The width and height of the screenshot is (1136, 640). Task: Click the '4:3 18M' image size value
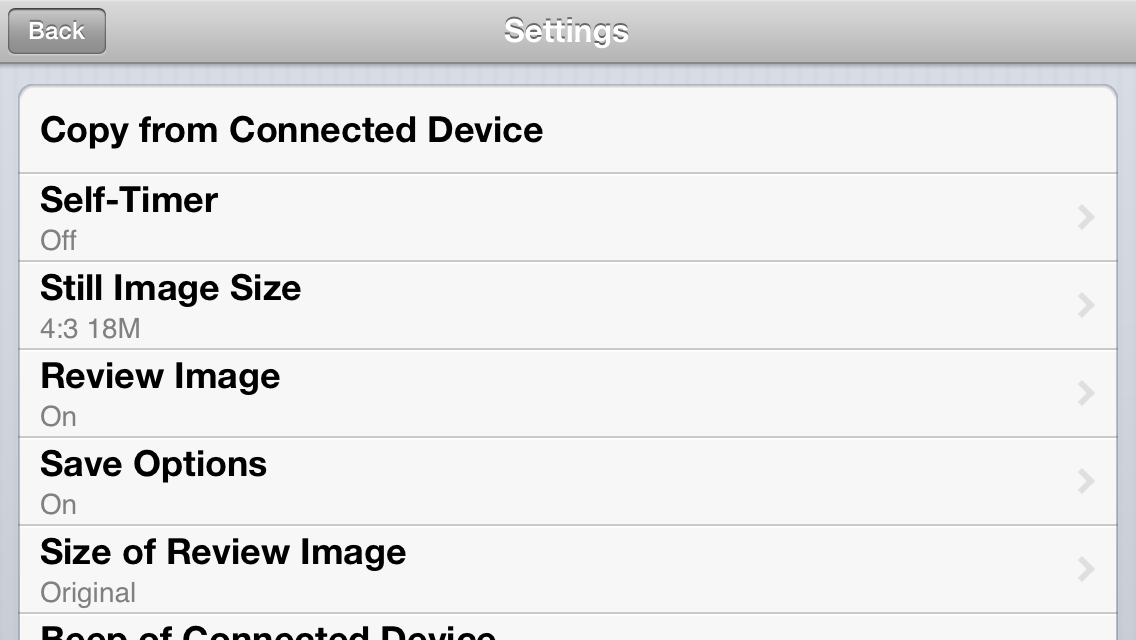click(x=90, y=329)
